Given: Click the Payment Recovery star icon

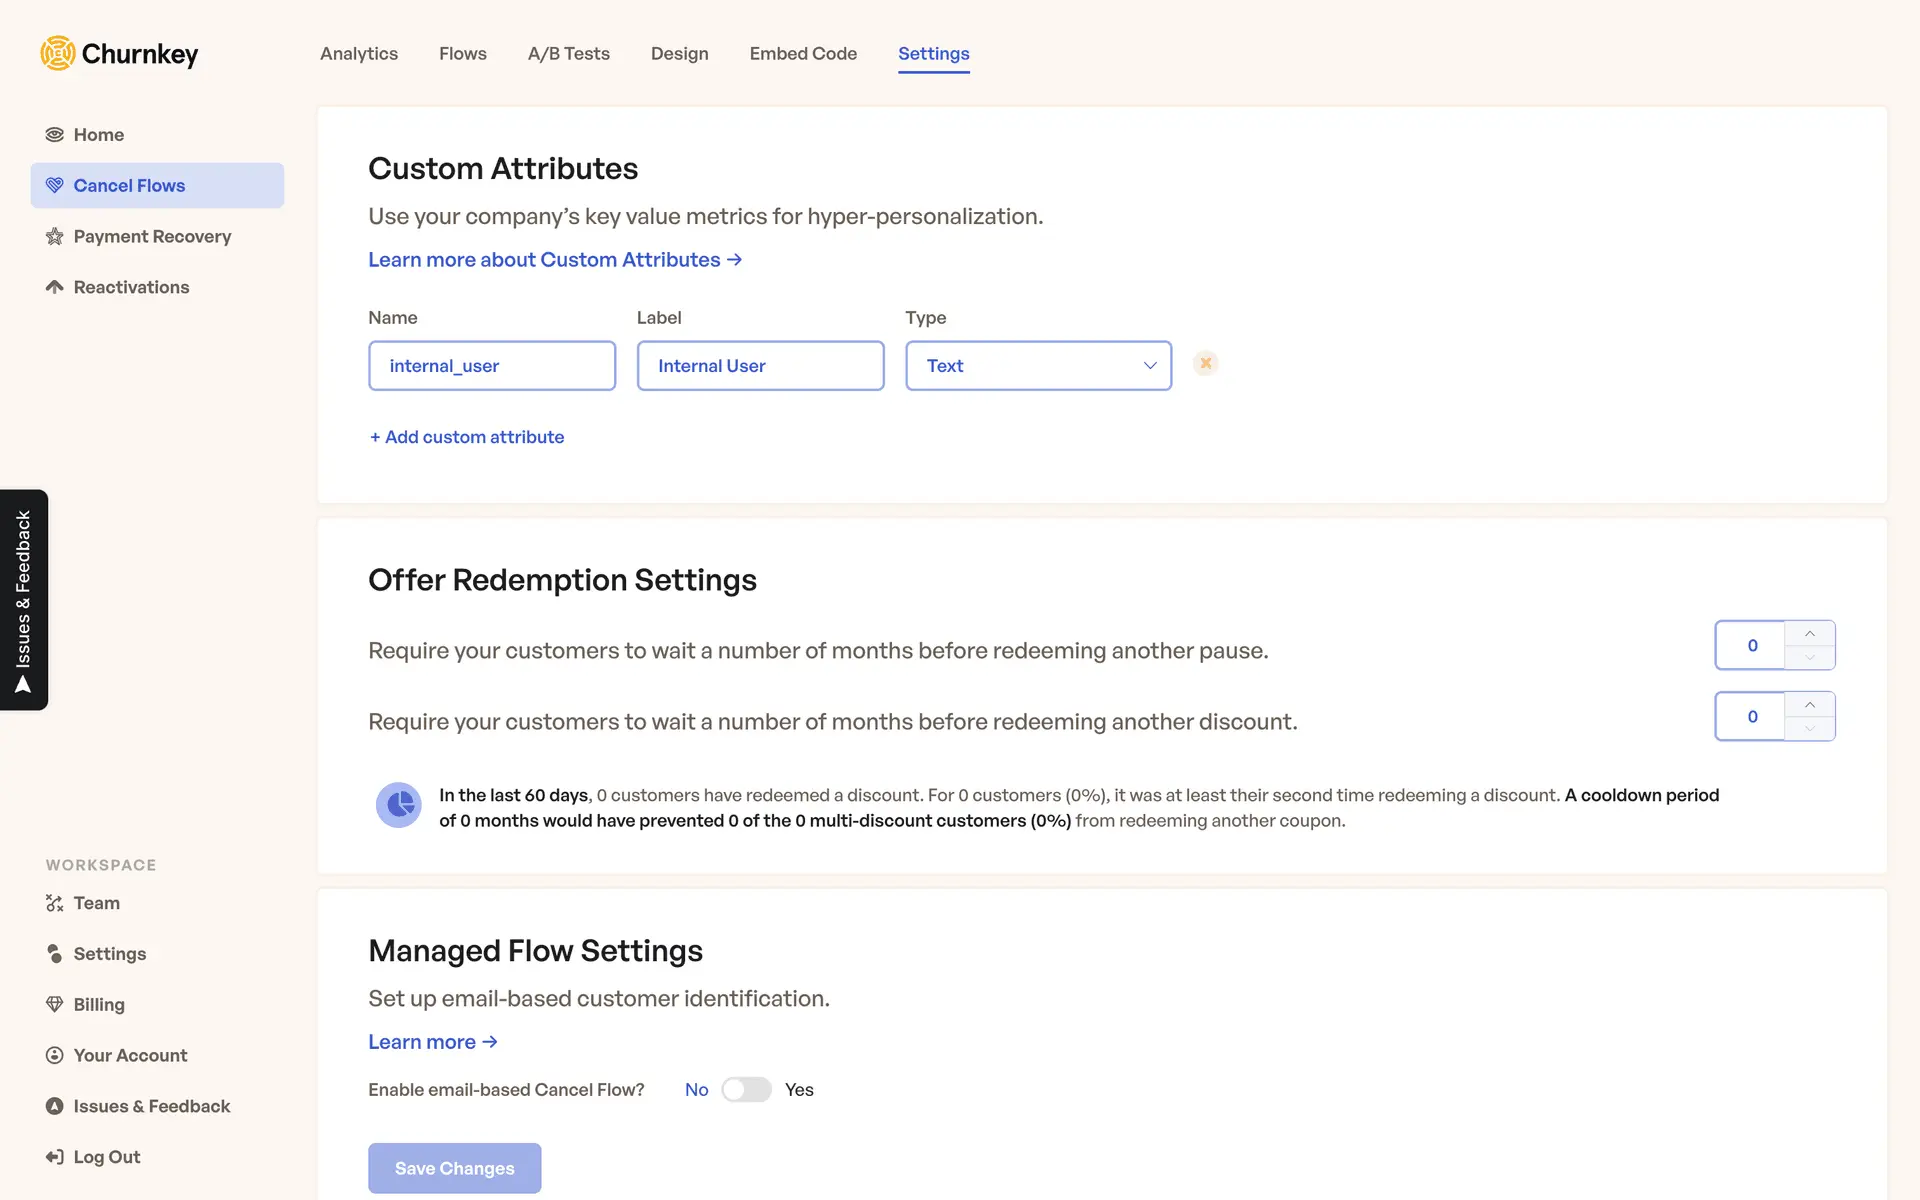Looking at the screenshot, I should coord(55,237).
